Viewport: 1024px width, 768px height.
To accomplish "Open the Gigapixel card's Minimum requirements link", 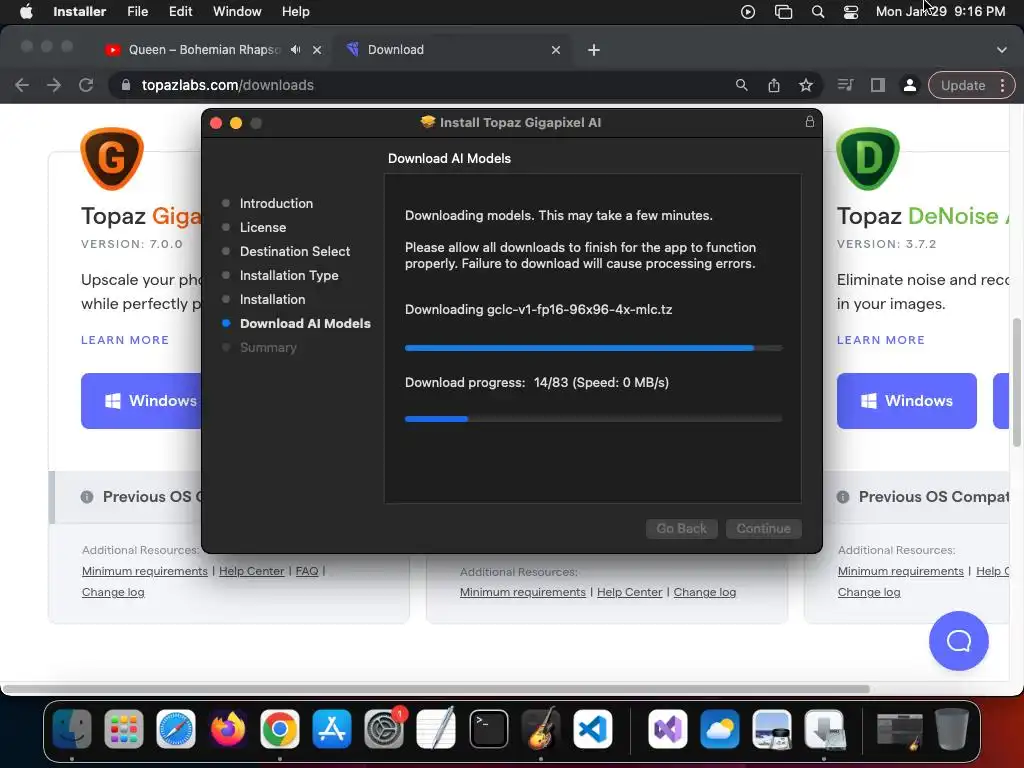I will click(x=144, y=571).
